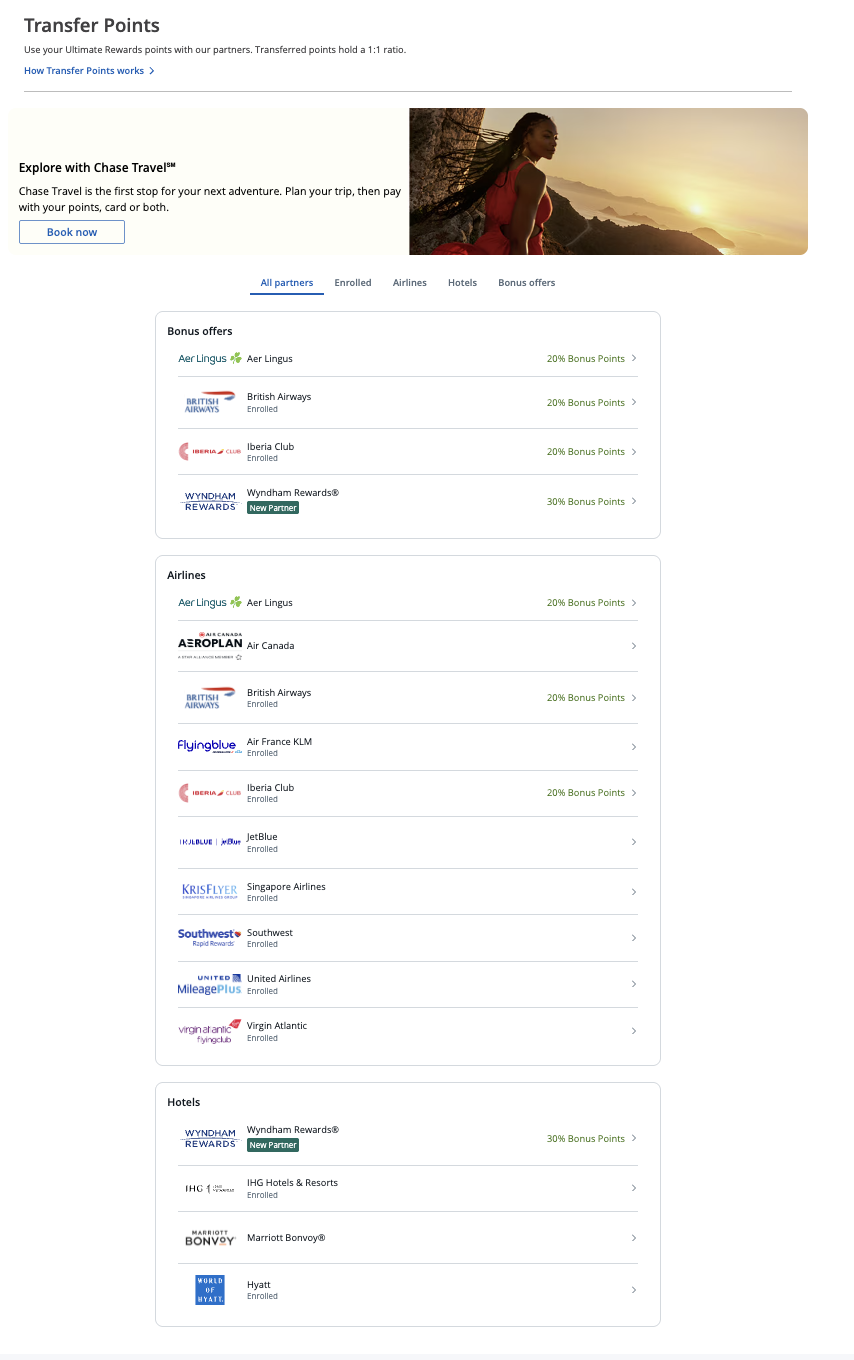Click the United MileagePlus logo
The width and height of the screenshot is (854, 1360).
pos(210,984)
